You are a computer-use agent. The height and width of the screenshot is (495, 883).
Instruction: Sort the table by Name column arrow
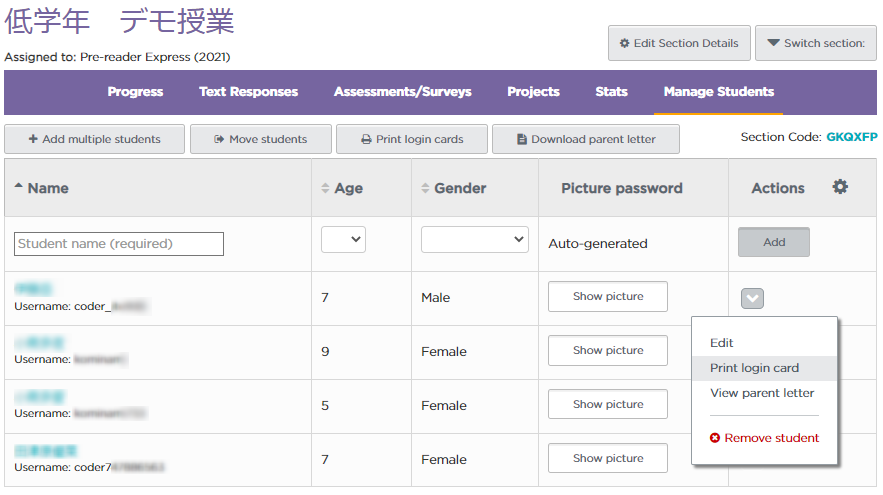(x=20, y=188)
